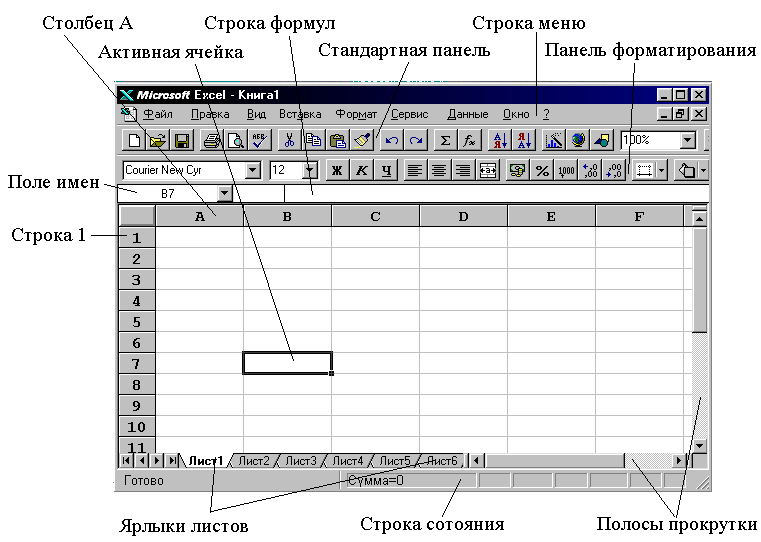
Task: Open Print Preview with the magnifier page icon
Action: (236, 141)
